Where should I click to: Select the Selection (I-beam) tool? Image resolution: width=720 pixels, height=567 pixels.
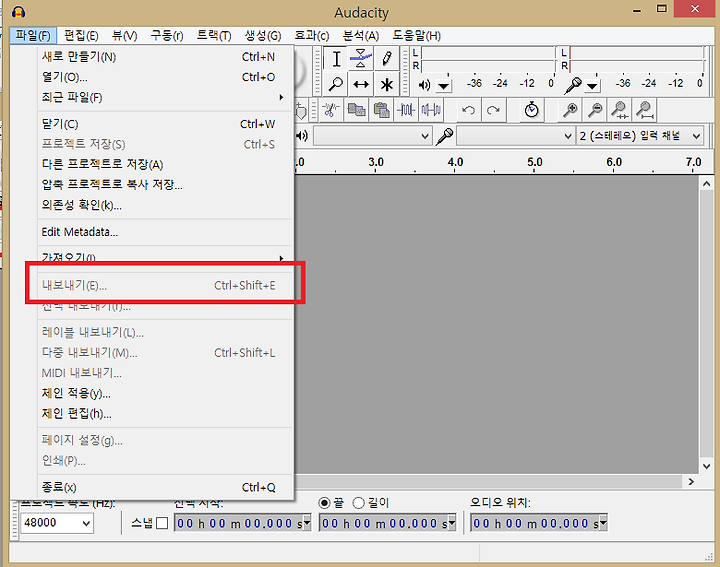[336, 58]
